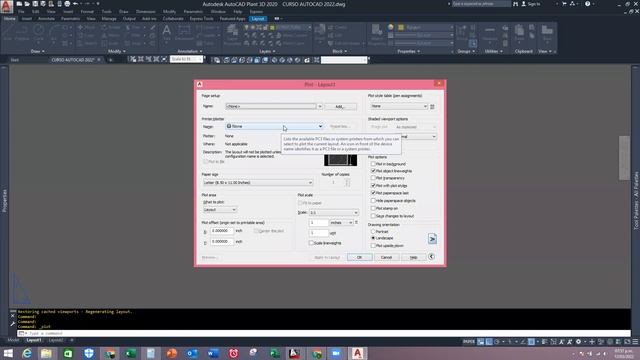Open Word from the taskbar
The height and width of the screenshot is (360, 640).
(x=213, y=353)
